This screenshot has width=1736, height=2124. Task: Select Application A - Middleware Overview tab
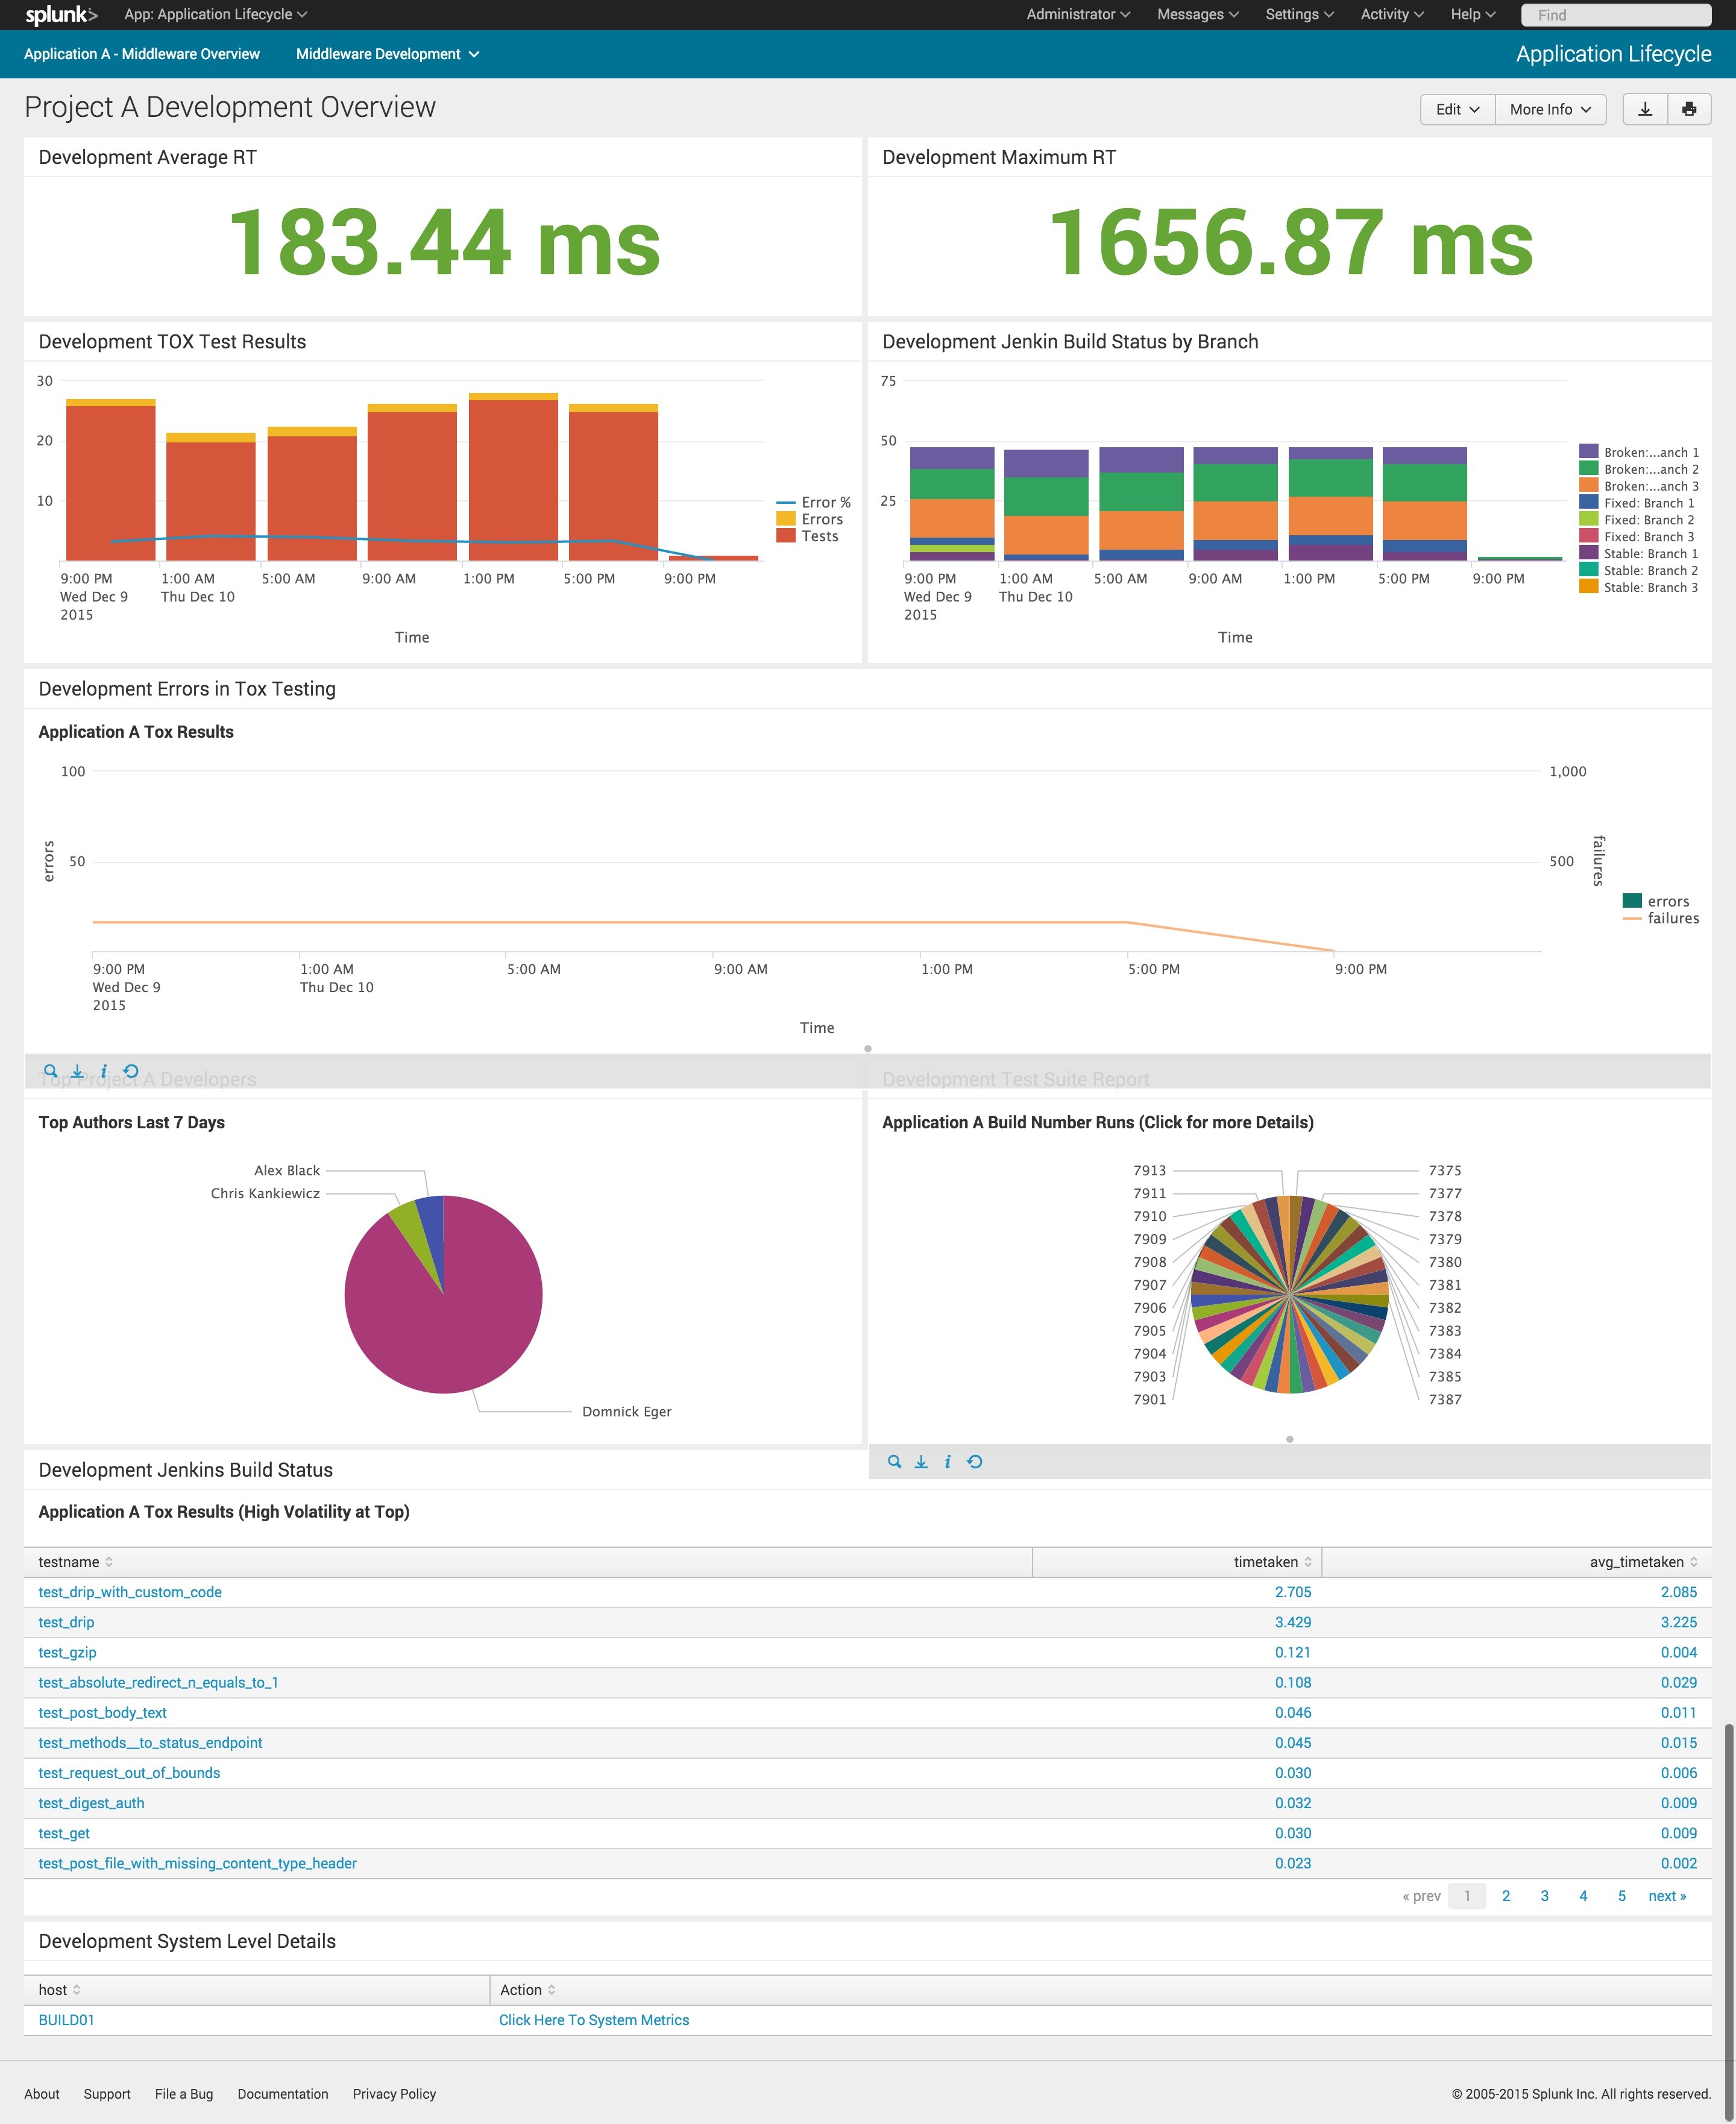click(x=142, y=54)
